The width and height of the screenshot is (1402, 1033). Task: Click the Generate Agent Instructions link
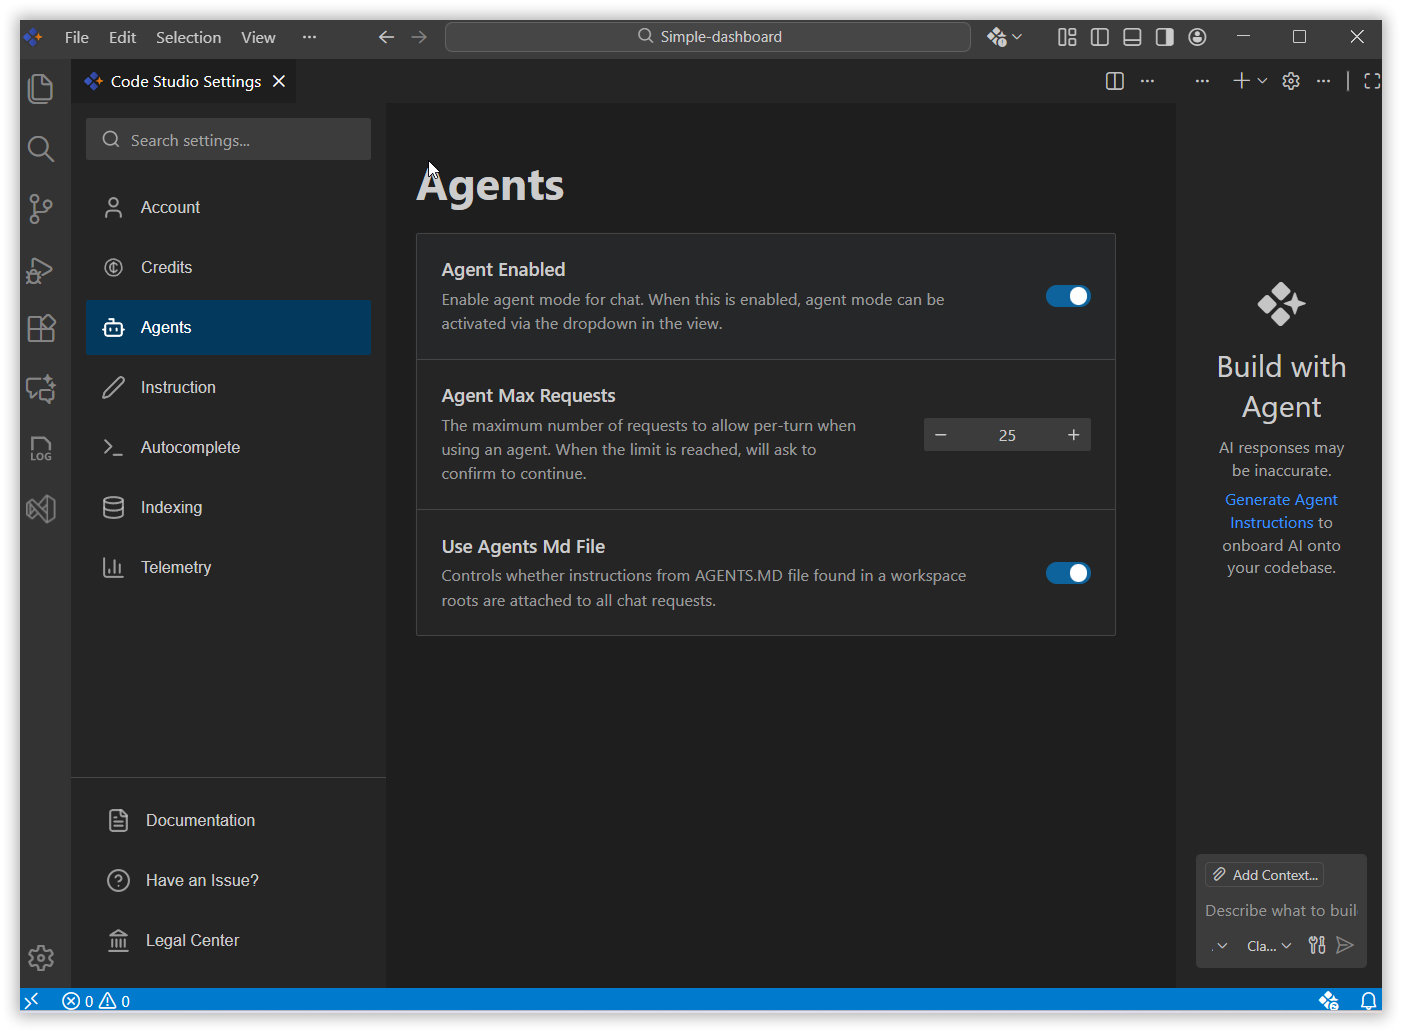pos(1280,511)
